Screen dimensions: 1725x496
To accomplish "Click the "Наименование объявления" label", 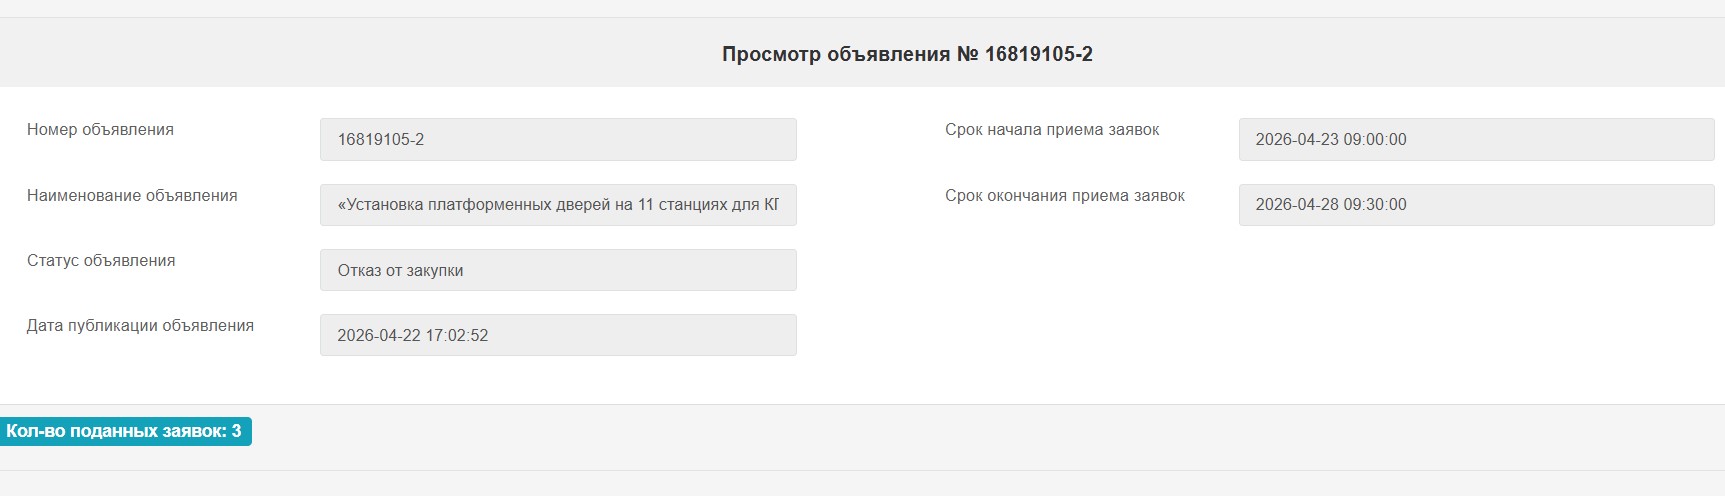I will [x=132, y=196].
